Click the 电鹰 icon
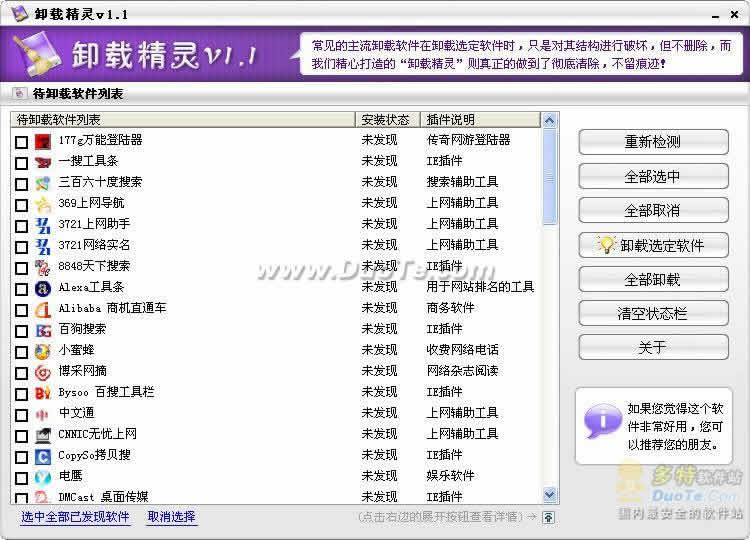 [43, 477]
